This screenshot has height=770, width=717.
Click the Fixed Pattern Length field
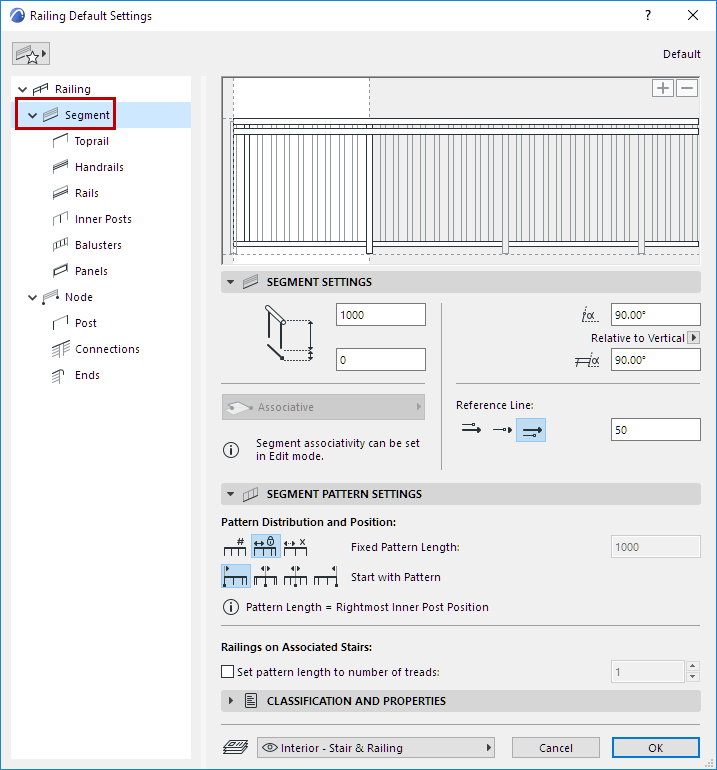pos(656,547)
